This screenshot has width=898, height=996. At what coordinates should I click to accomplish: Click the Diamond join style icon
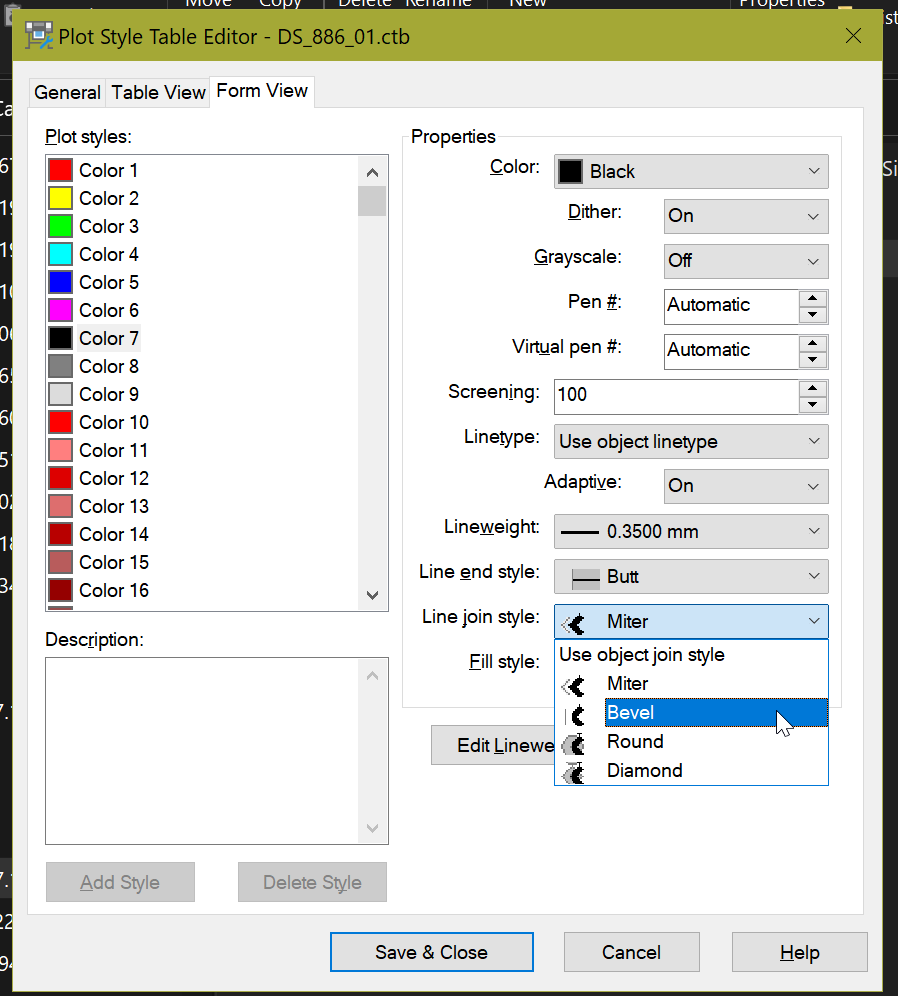coord(573,771)
